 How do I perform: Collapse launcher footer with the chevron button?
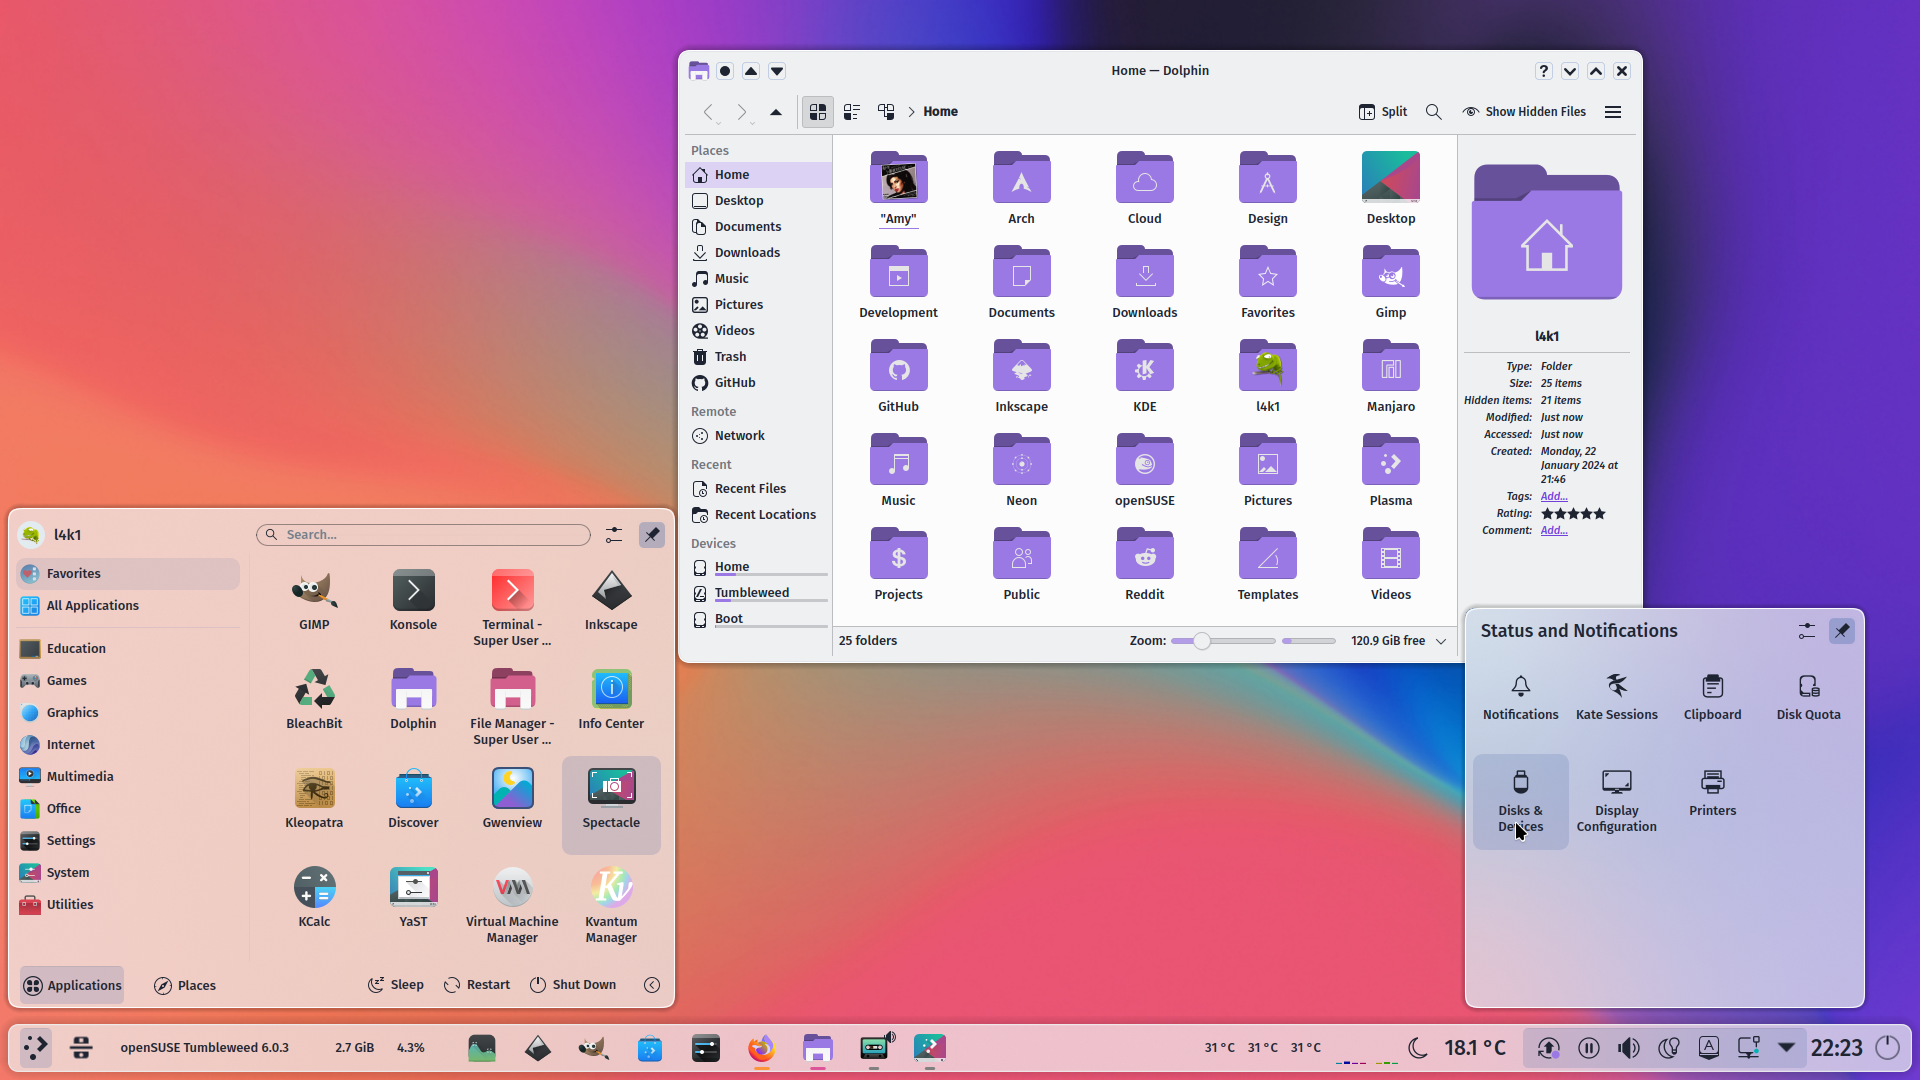point(652,985)
